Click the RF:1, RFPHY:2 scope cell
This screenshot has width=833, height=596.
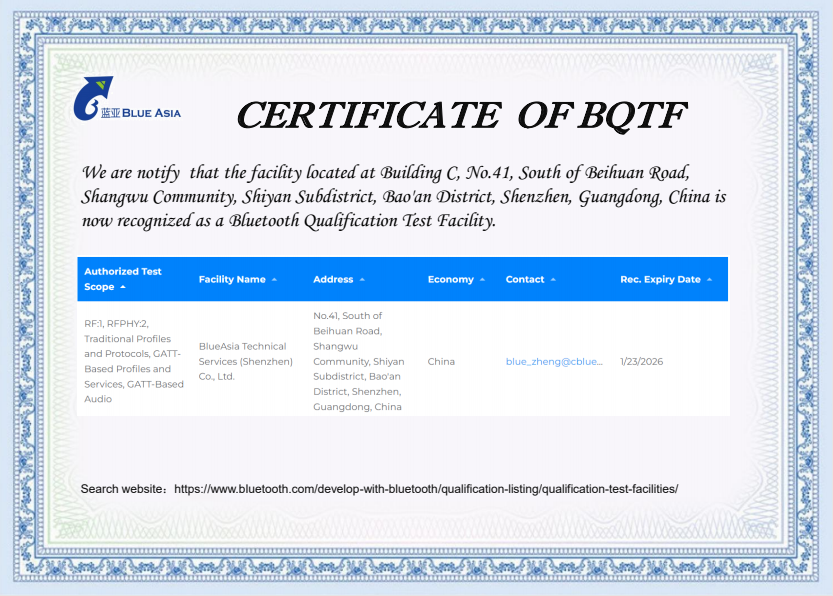click(134, 361)
